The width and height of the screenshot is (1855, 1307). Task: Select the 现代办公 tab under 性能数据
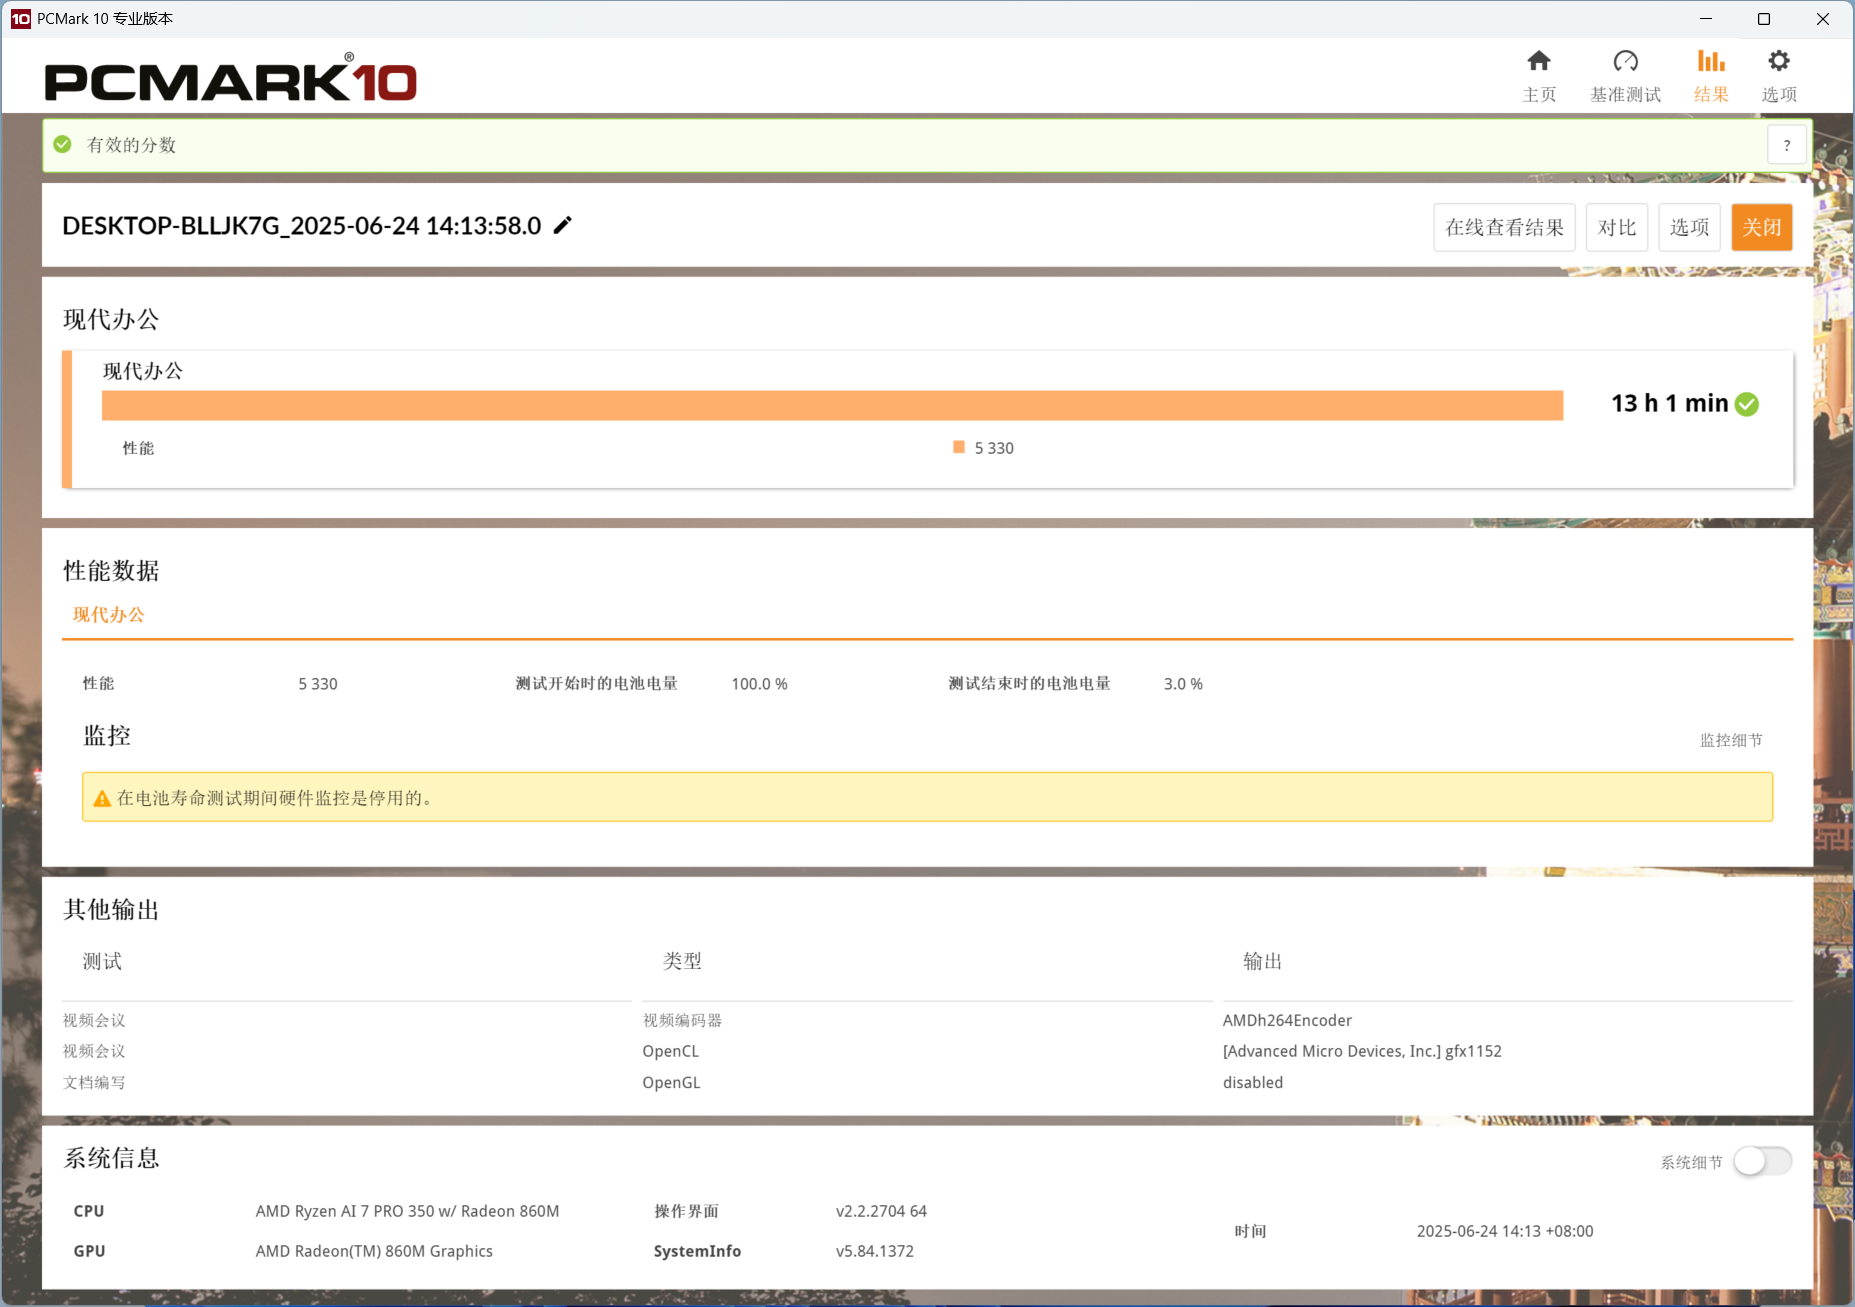(108, 615)
